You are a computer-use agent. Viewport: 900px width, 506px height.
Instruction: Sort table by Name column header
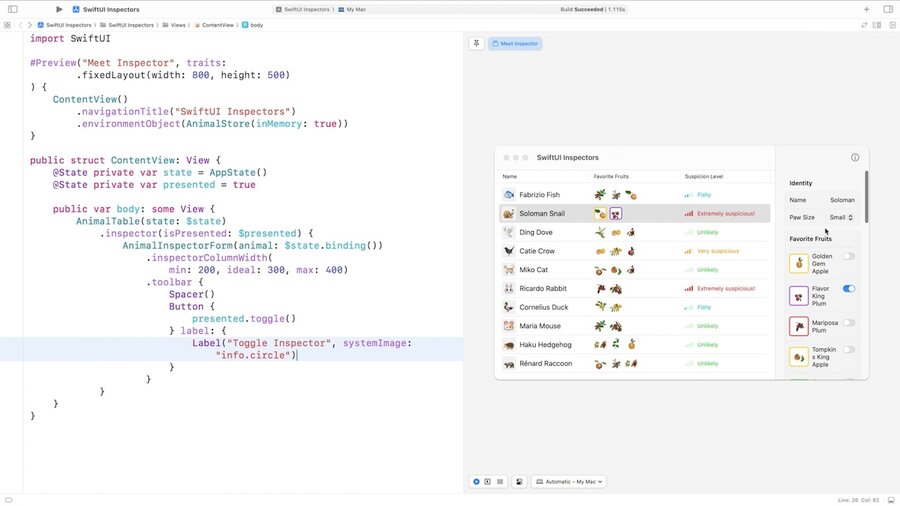coord(510,177)
